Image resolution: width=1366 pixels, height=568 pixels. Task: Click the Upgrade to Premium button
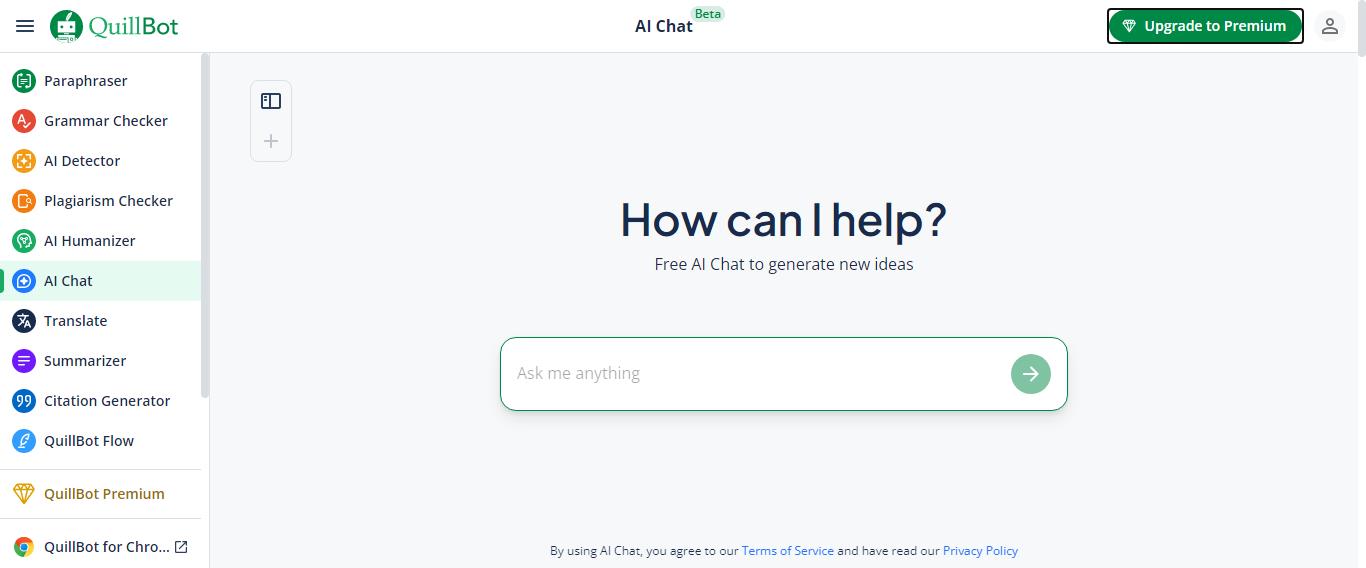pyautogui.click(x=1205, y=26)
